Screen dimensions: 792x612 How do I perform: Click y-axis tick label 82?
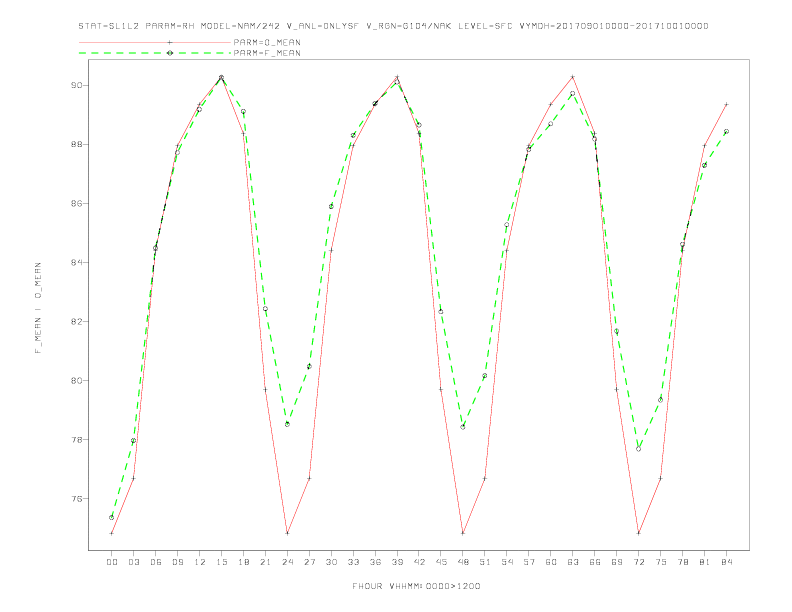76,322
